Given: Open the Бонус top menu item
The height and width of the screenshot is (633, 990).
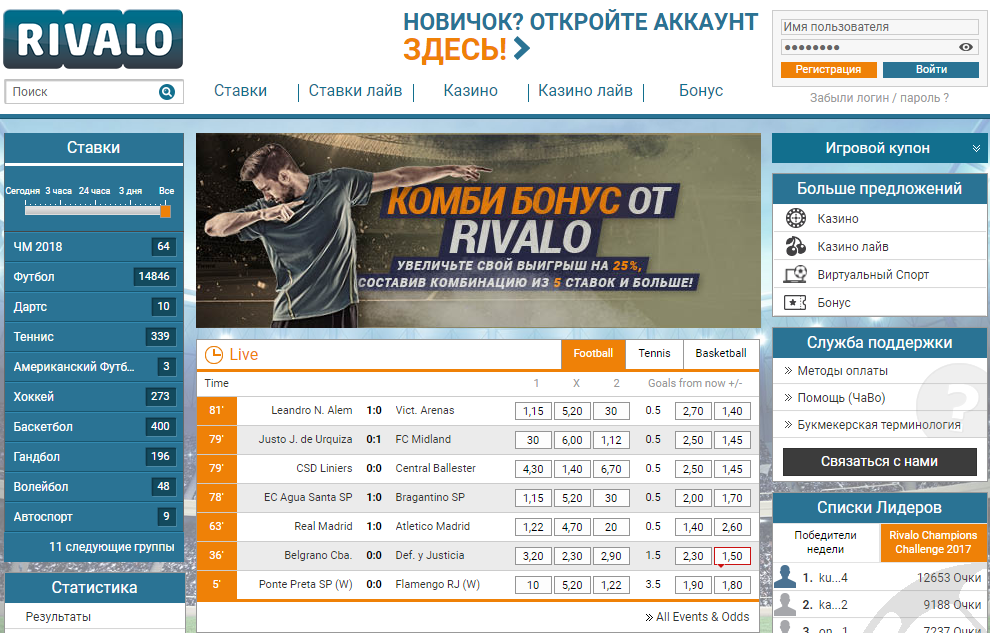Looking at the screenshot, I should [x=701, y=91].
